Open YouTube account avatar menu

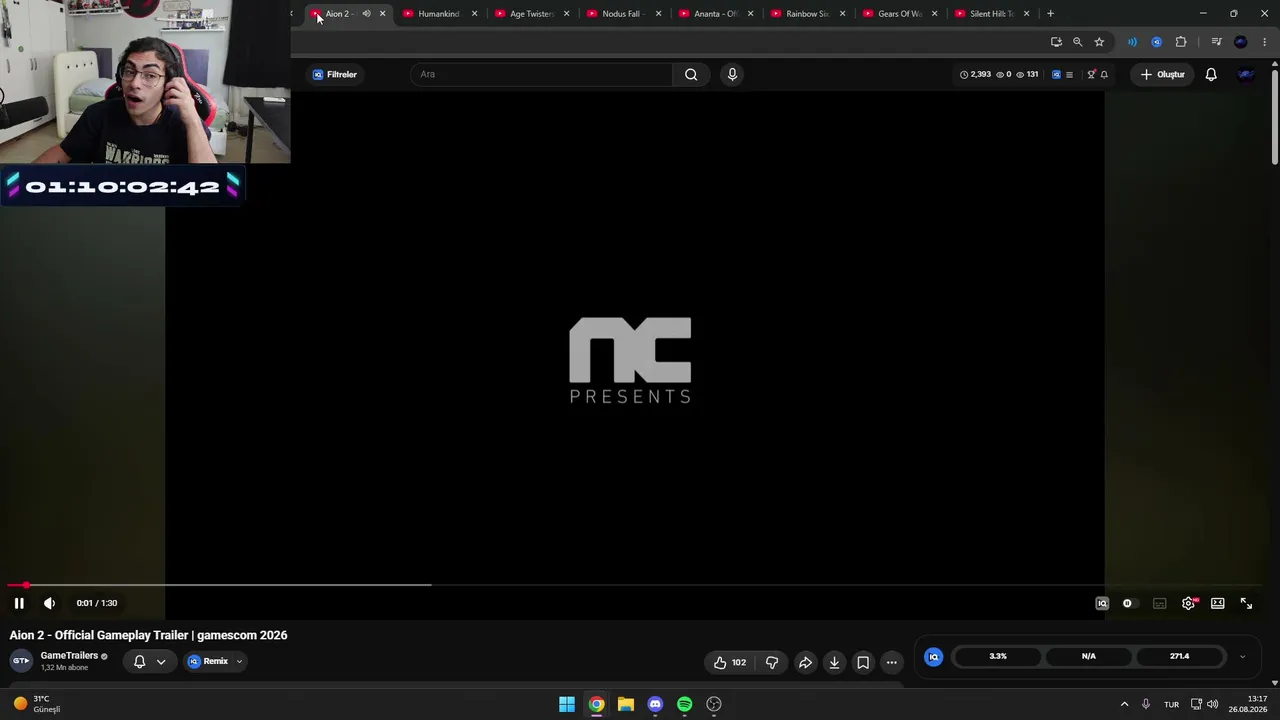coord(1246,74)
